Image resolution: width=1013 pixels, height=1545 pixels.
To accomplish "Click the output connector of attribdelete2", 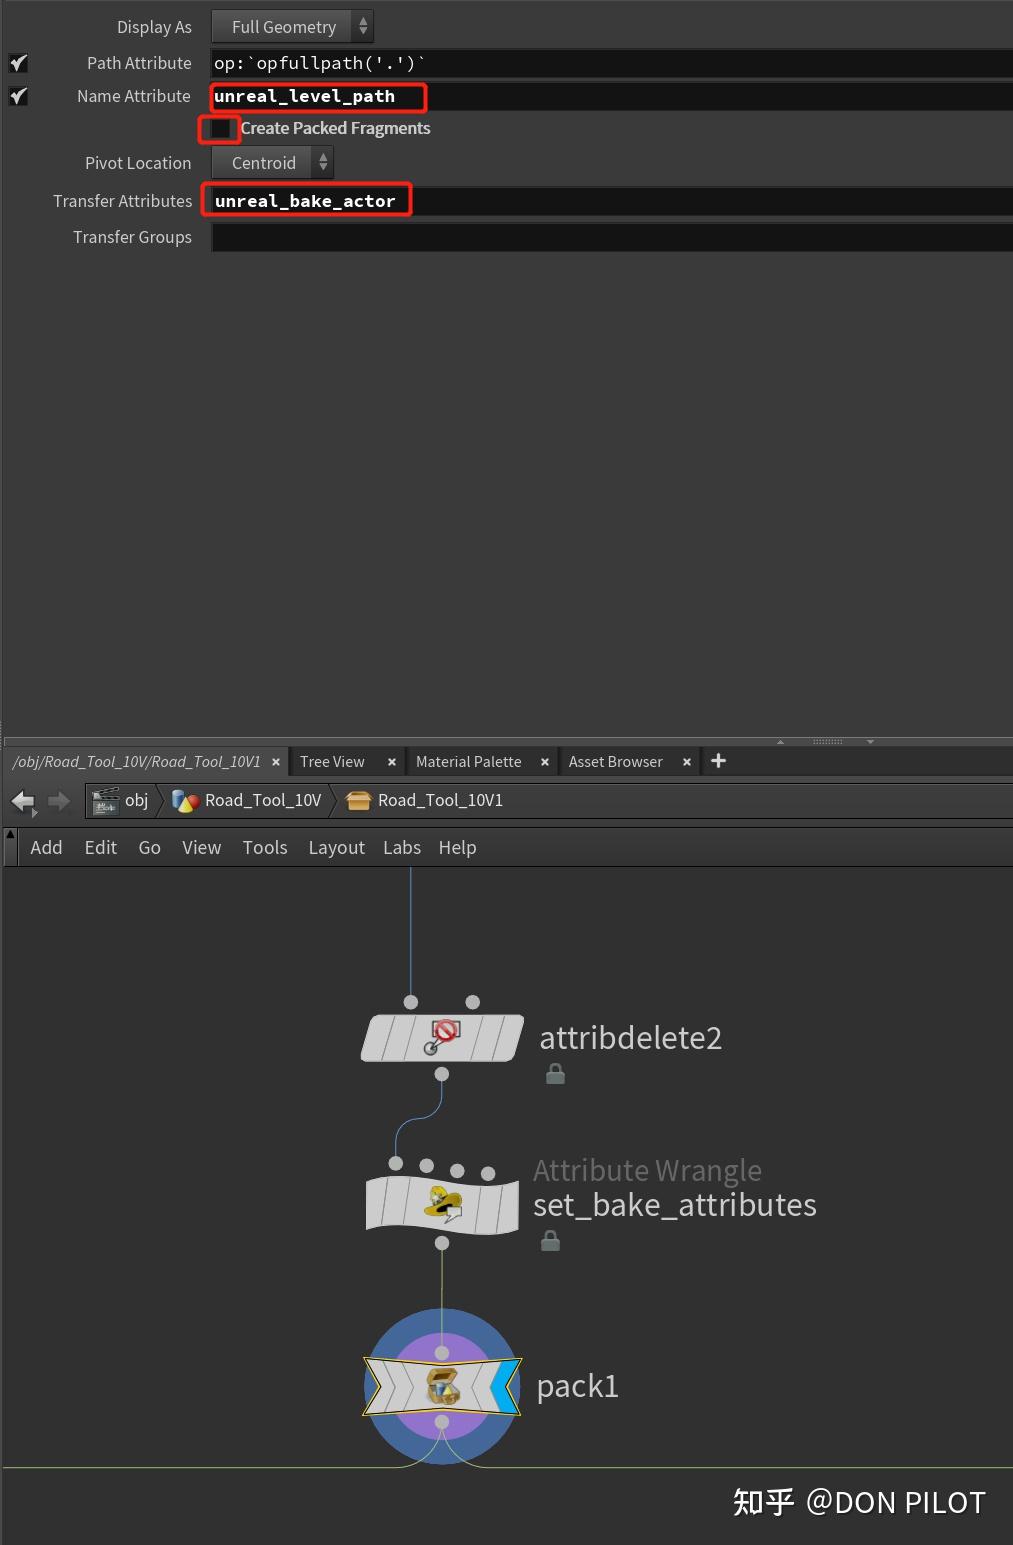I will click(442, 1074).
